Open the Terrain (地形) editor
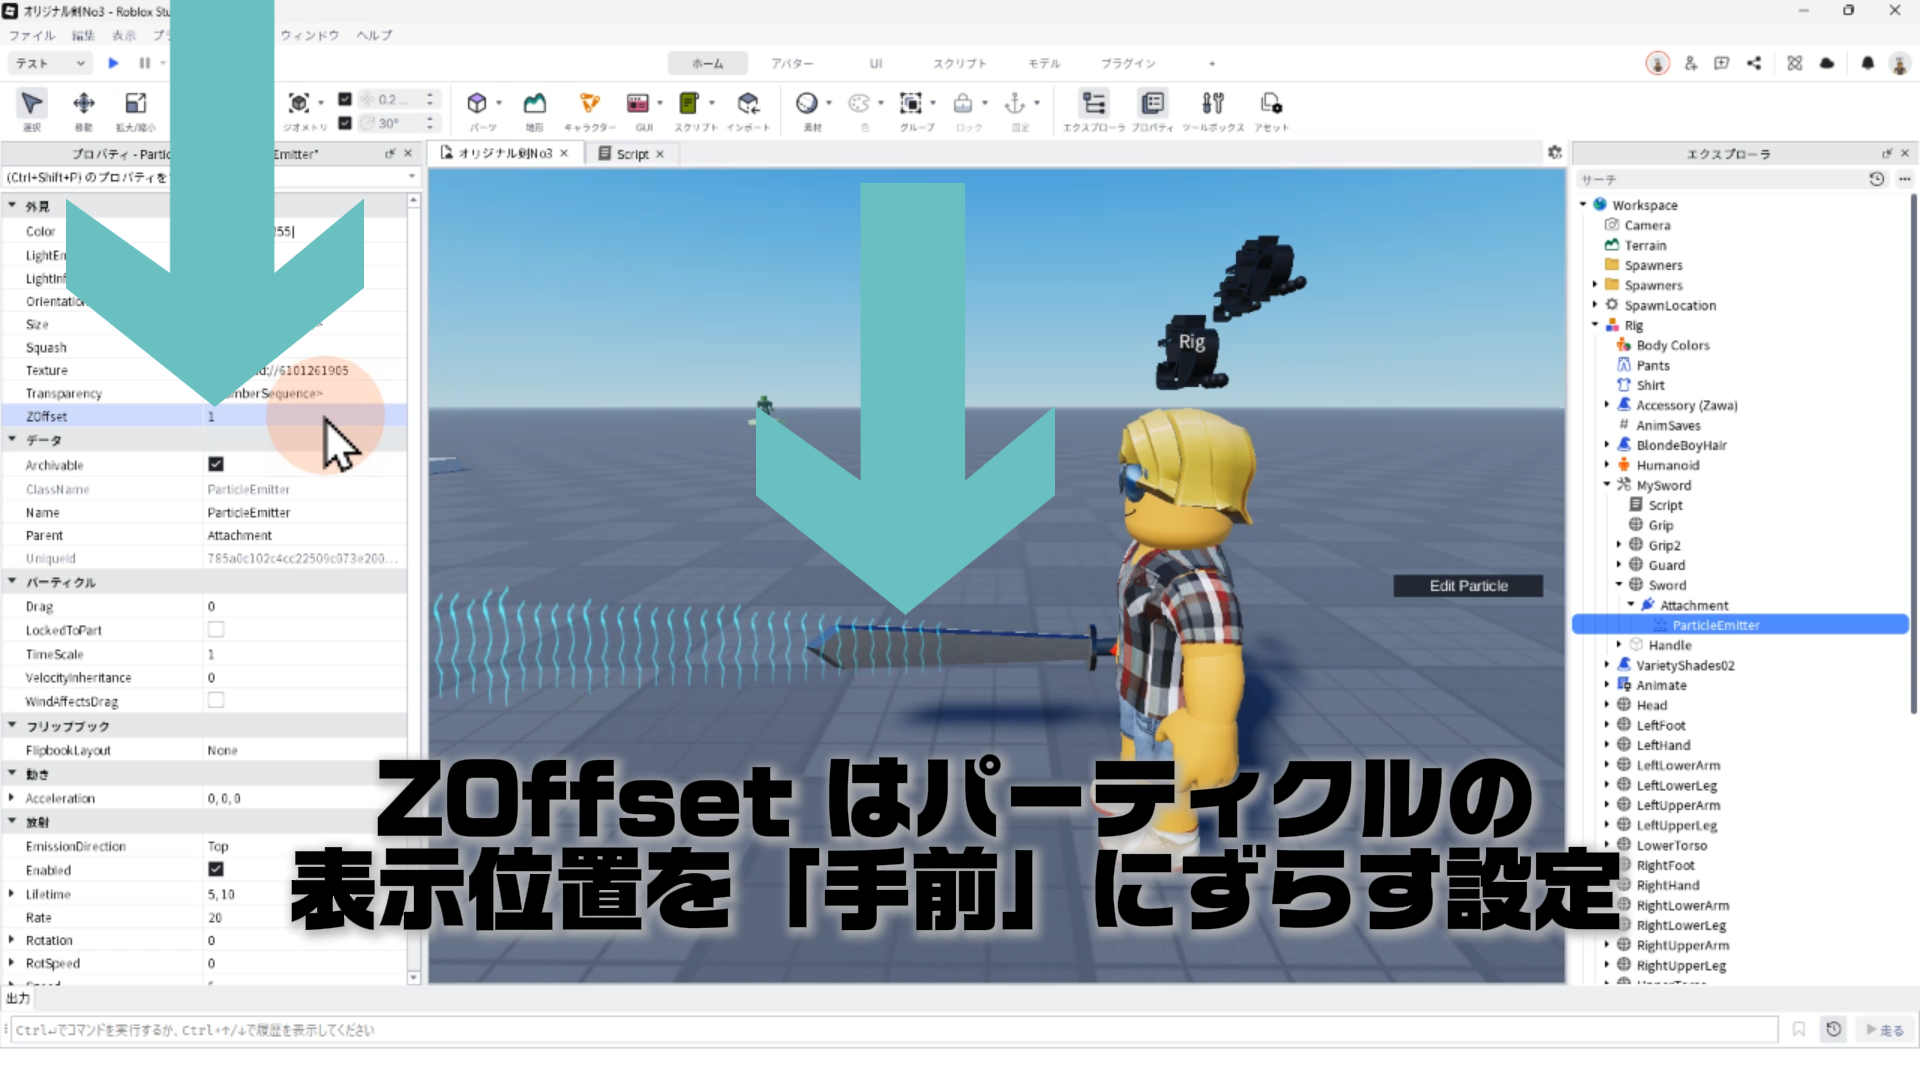 point(535,104)
